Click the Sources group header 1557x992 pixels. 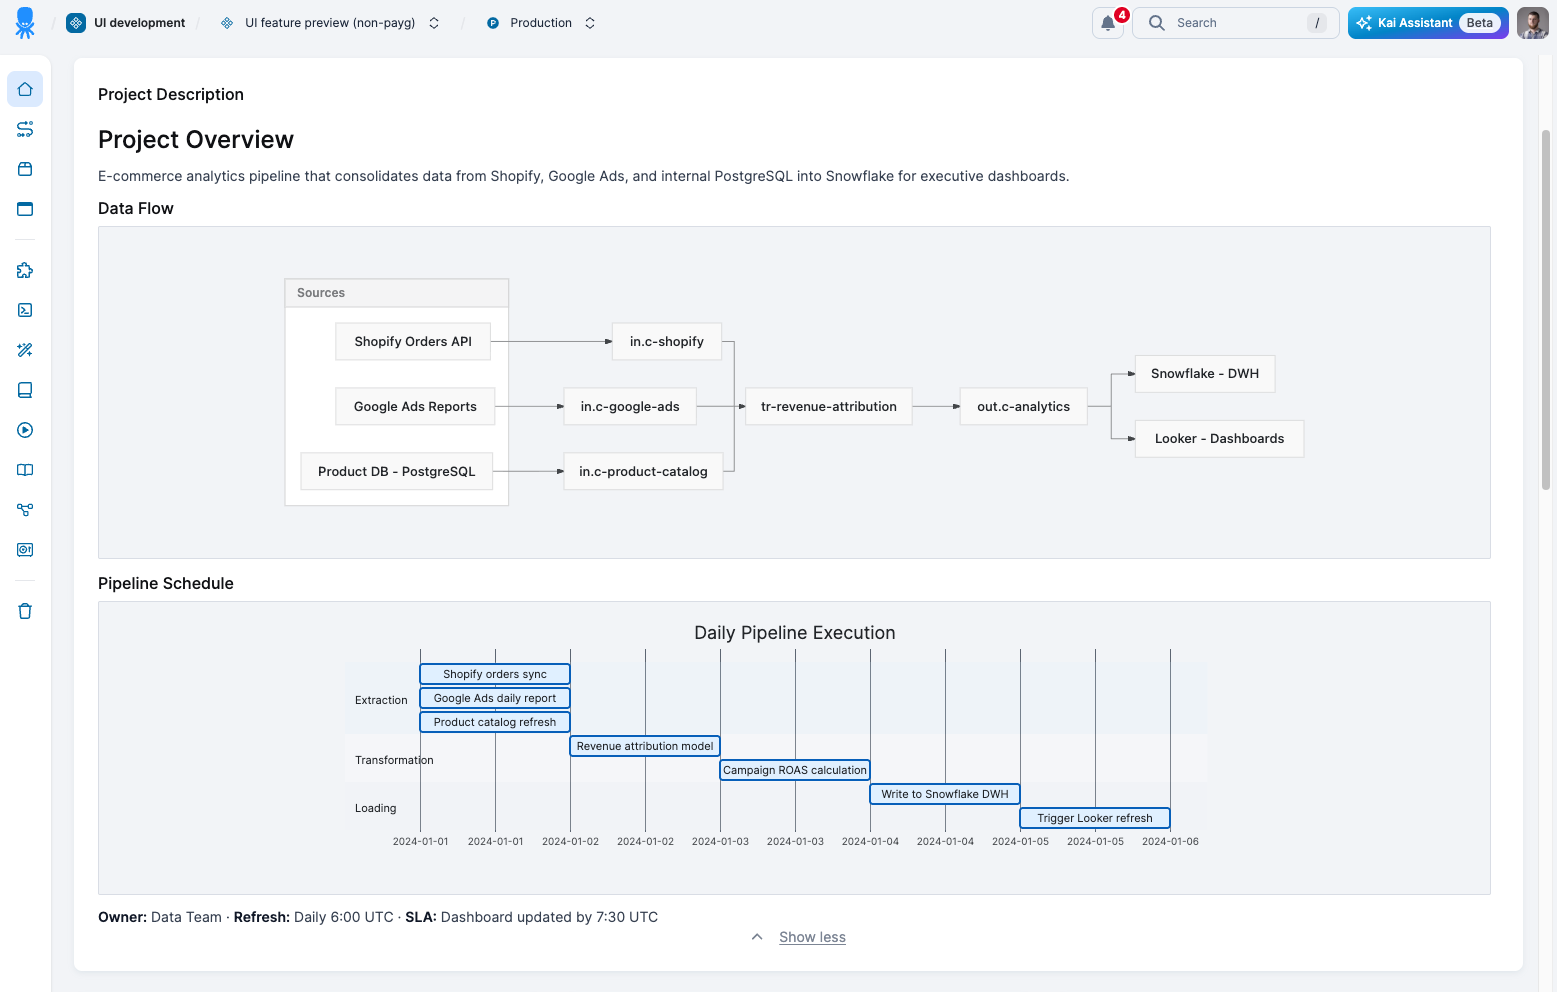pos(397,293)
